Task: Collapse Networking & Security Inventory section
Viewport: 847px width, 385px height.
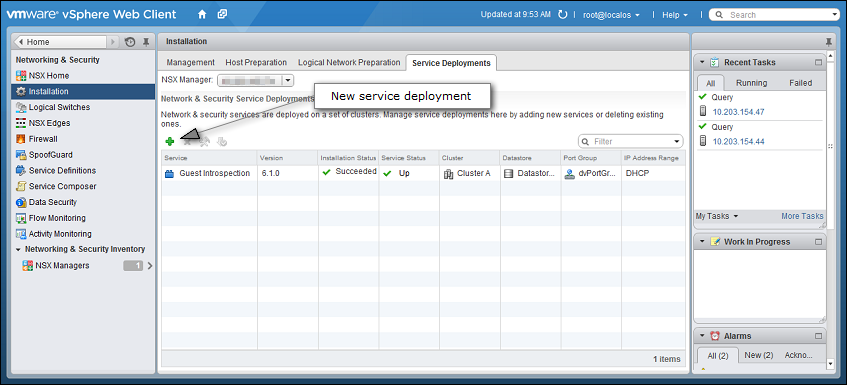Action: 18,250
